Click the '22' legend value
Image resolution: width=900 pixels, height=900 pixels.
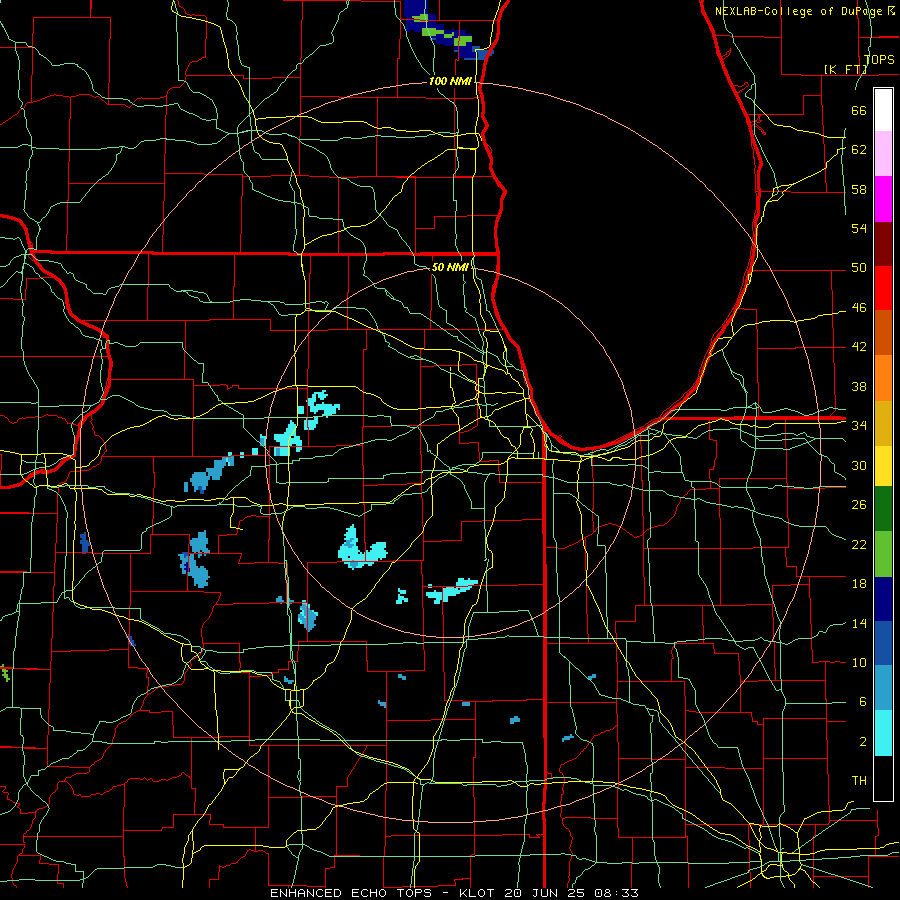tap(859, 544)
